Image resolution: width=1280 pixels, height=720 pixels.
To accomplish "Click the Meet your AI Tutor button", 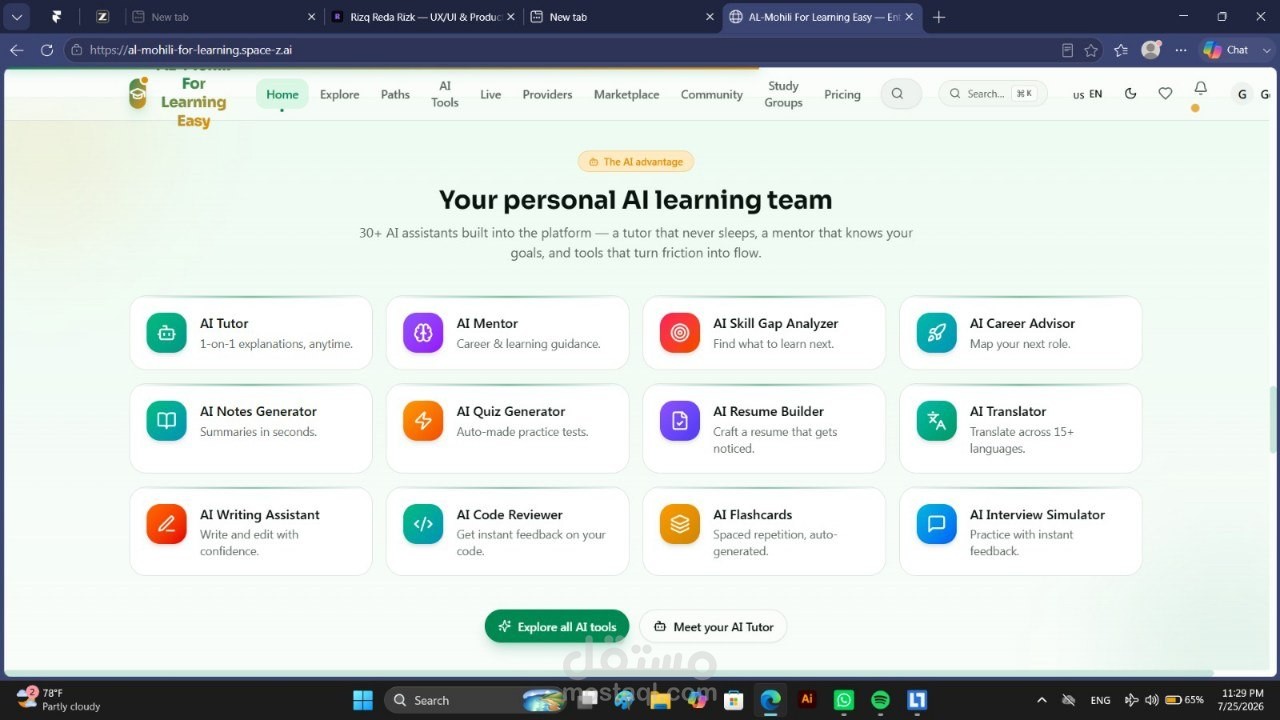I will [713, 627].
